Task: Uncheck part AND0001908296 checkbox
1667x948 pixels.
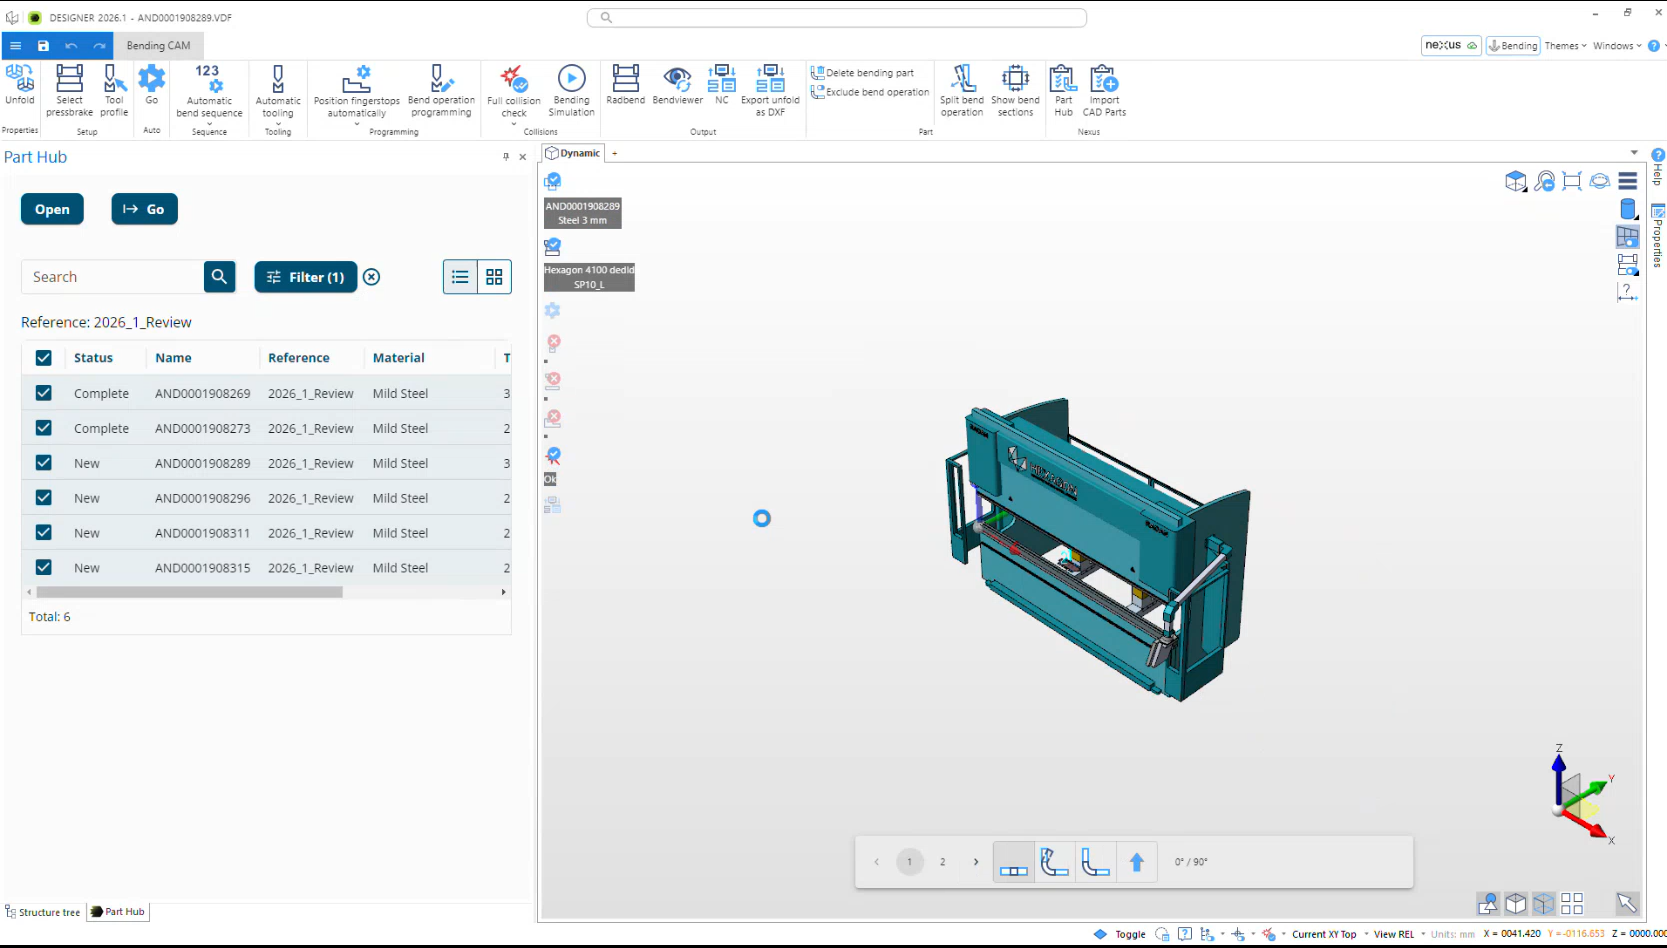Action: (43, 498)
